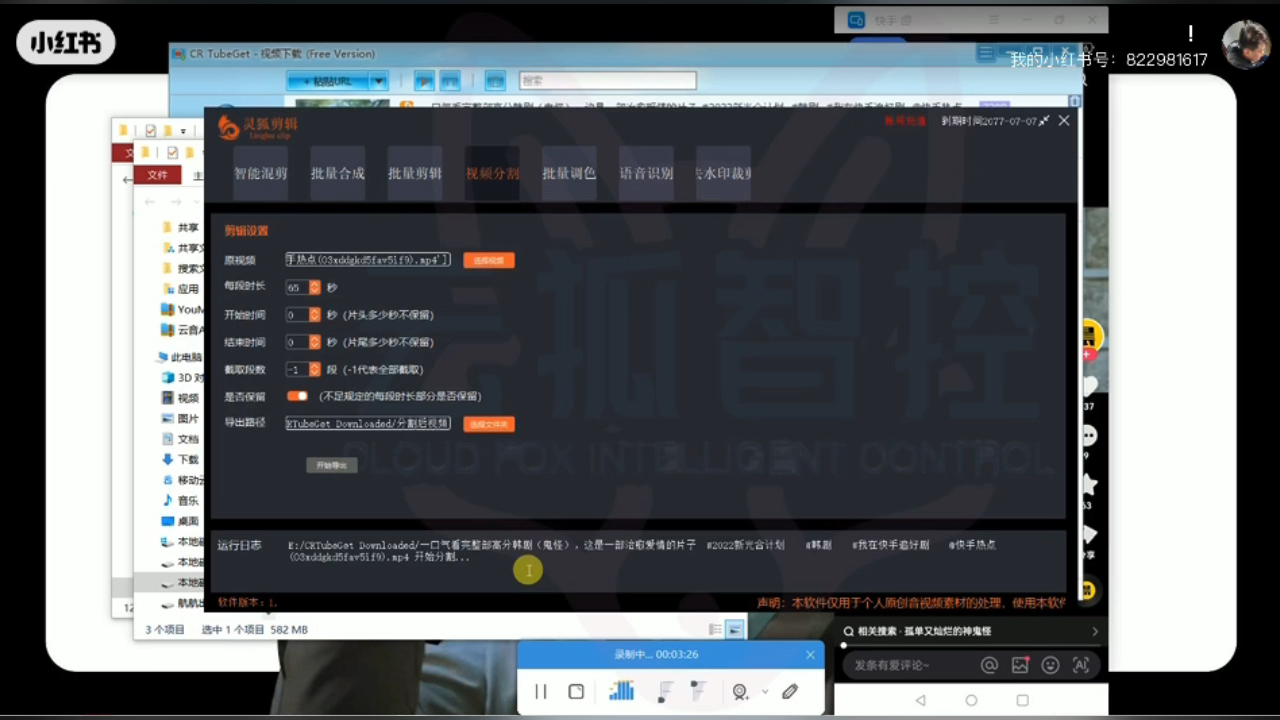Click the 小红书 logo badge
1280x720 pixels.
[x=66, y=43]
